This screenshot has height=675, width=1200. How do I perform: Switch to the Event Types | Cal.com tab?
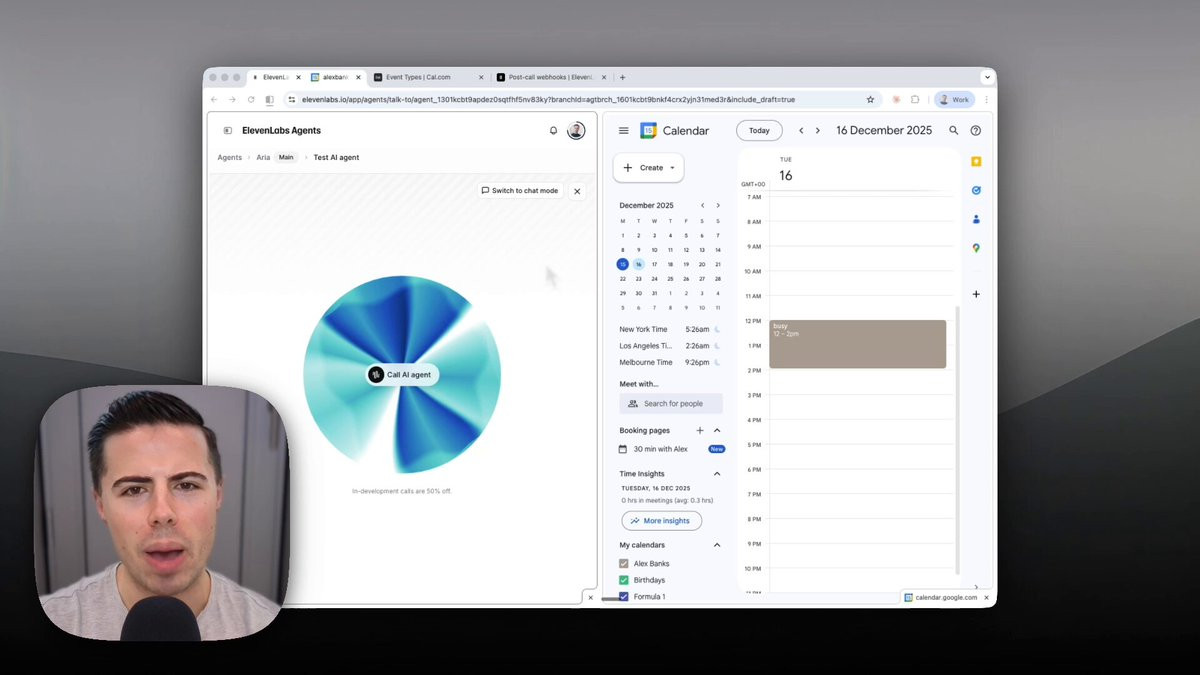tap(427, 77)
